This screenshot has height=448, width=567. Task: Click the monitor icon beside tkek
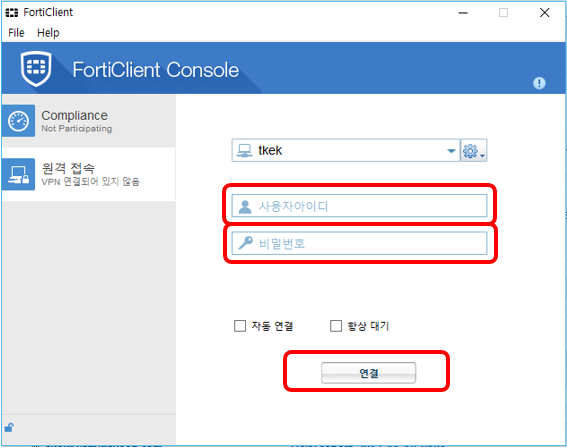pyautogui.click(x=244, y=150)
